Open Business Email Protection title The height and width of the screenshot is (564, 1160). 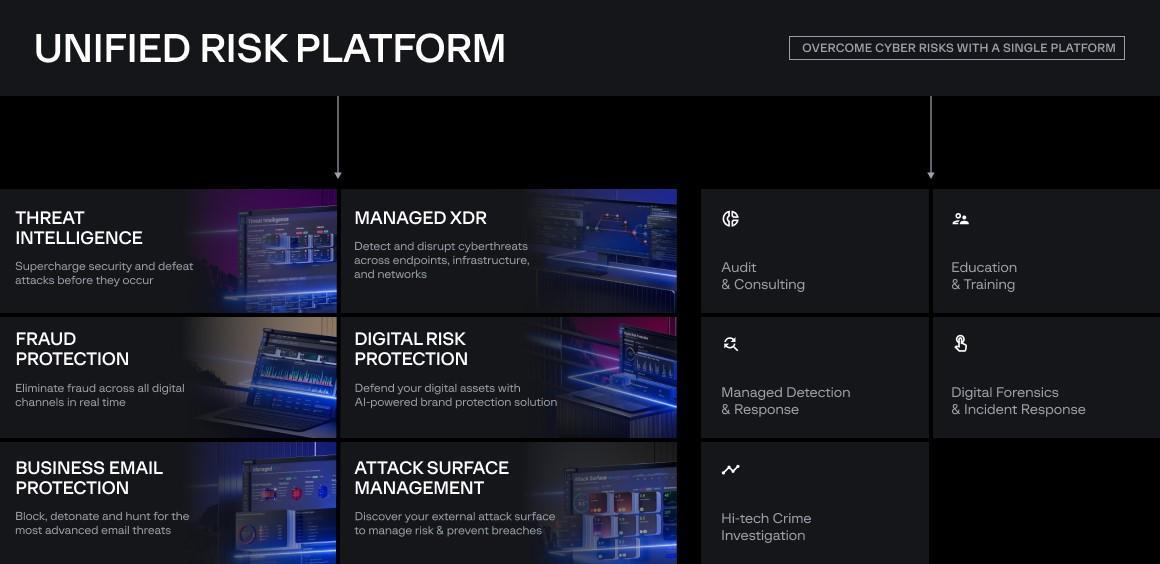pos(89,478)
